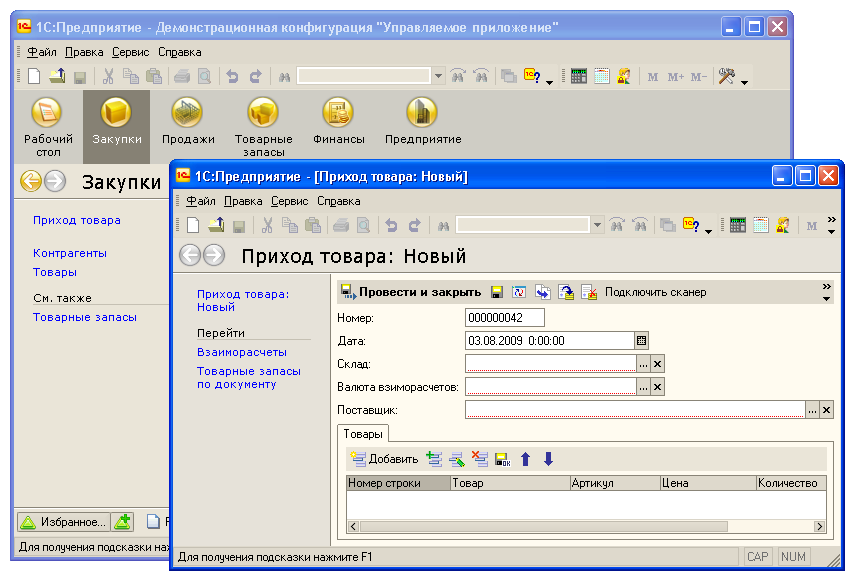The width and height of the screenshot is (855, 581).
Task: Click the save floppy icon beside Провести и закрыть
Action: tap(496, 292)
